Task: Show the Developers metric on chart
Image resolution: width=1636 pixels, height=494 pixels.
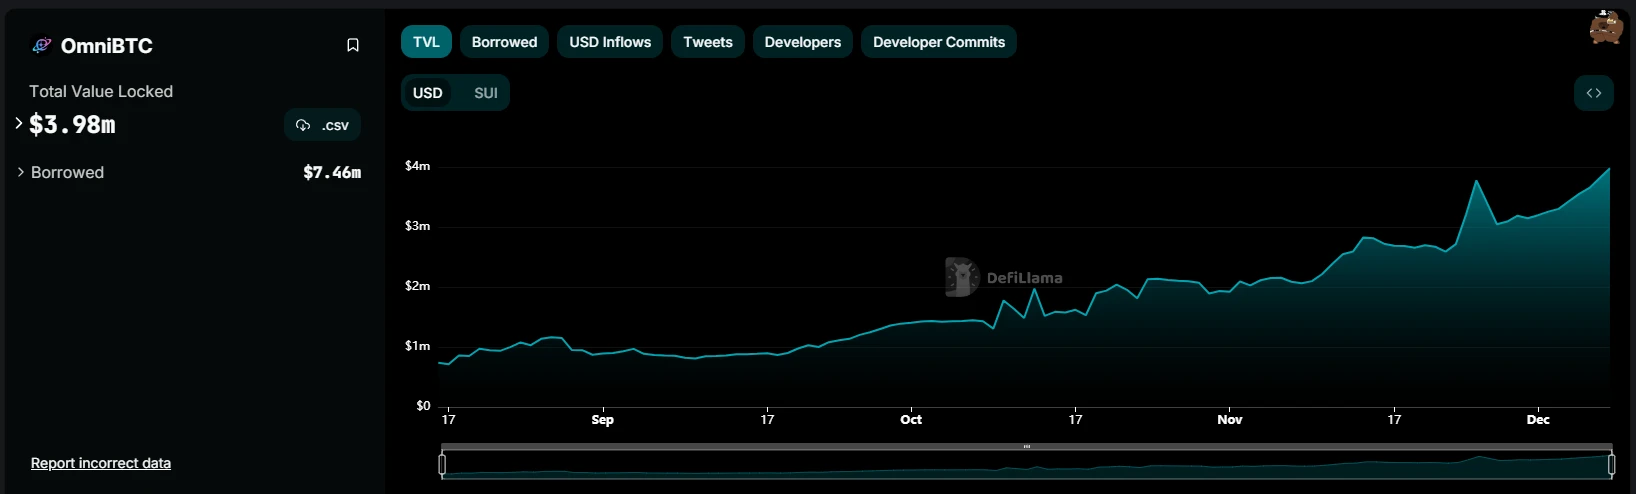Action: click(x=802, y=42)
